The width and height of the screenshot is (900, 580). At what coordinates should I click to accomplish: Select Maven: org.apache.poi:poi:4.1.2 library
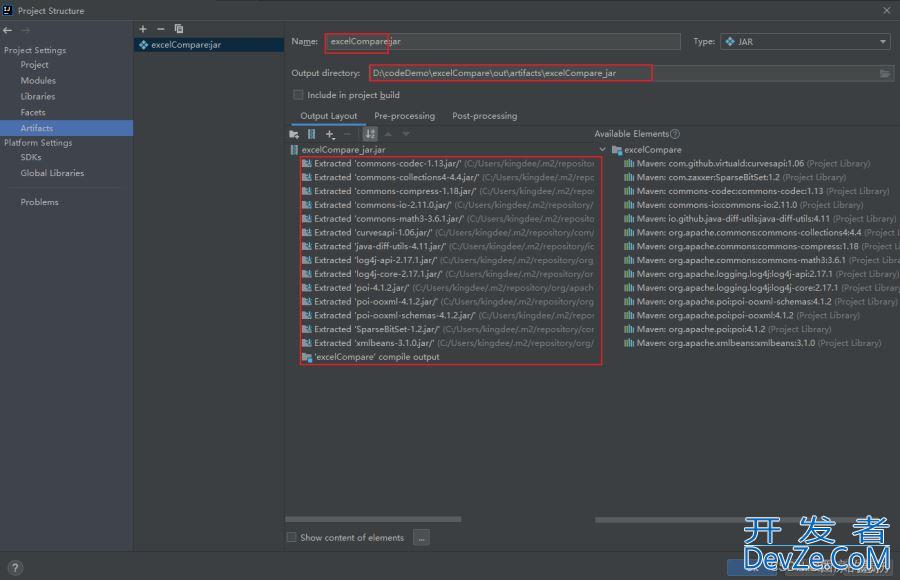(728, 329)
